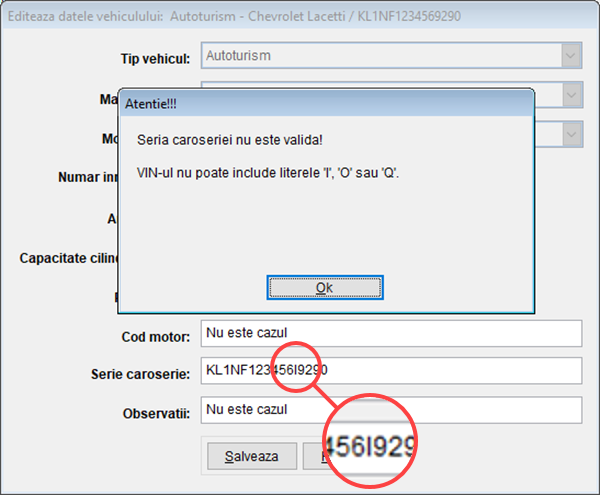The width and height of the screenshot is (600, 496).
Task: Click the large magnified VIN callout circle
Action: click(x=369, y=441)
